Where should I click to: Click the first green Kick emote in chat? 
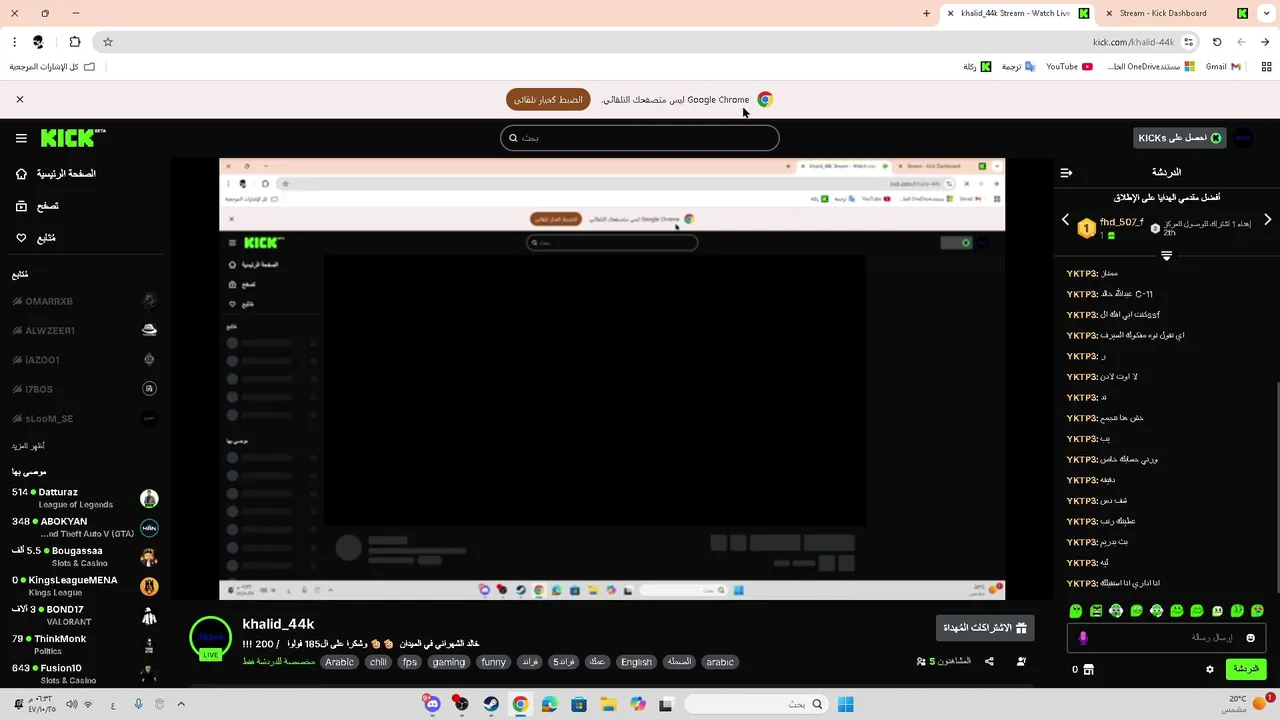pos(1076,610)
